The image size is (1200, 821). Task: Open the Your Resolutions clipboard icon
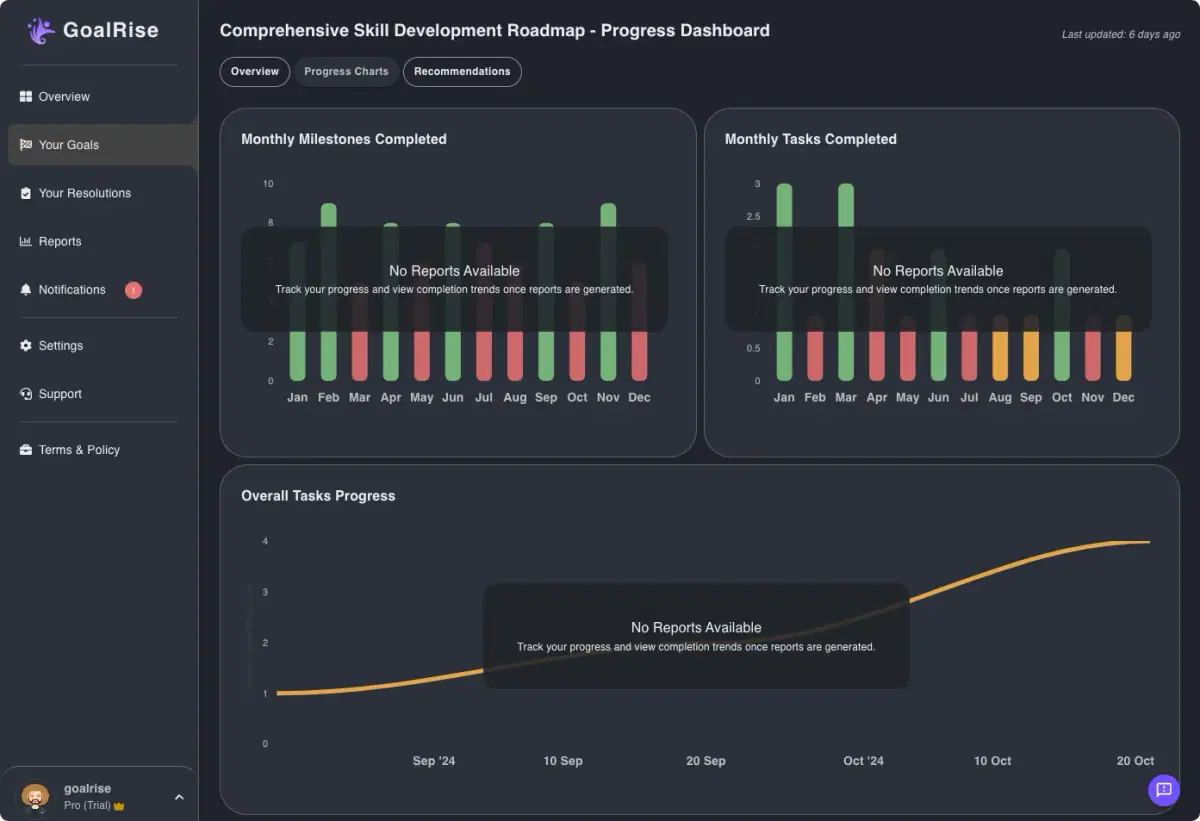tap(26, 193)
